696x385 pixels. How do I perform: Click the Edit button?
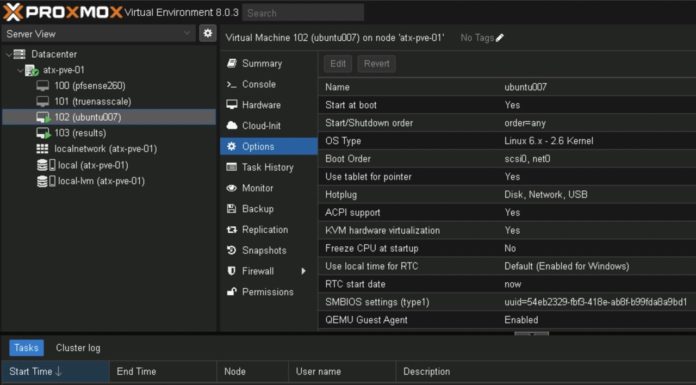coord(338,64)
